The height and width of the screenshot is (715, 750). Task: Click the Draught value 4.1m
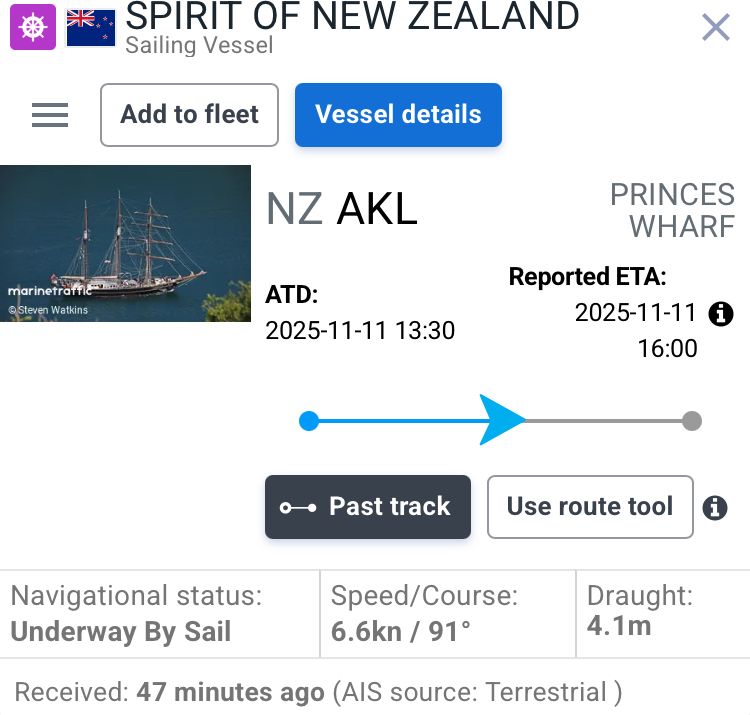[x=619, y=627]
